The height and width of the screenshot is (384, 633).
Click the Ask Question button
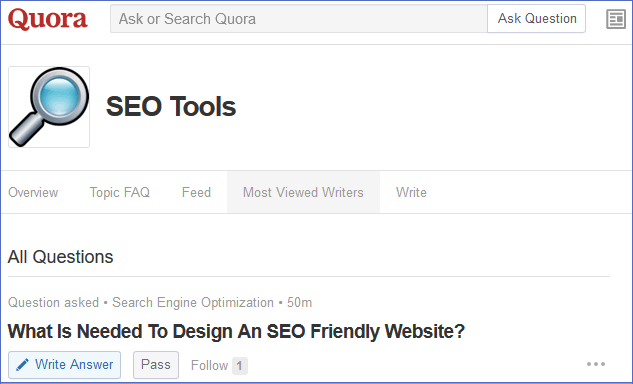pyautogui.click(x=537, y=19)
